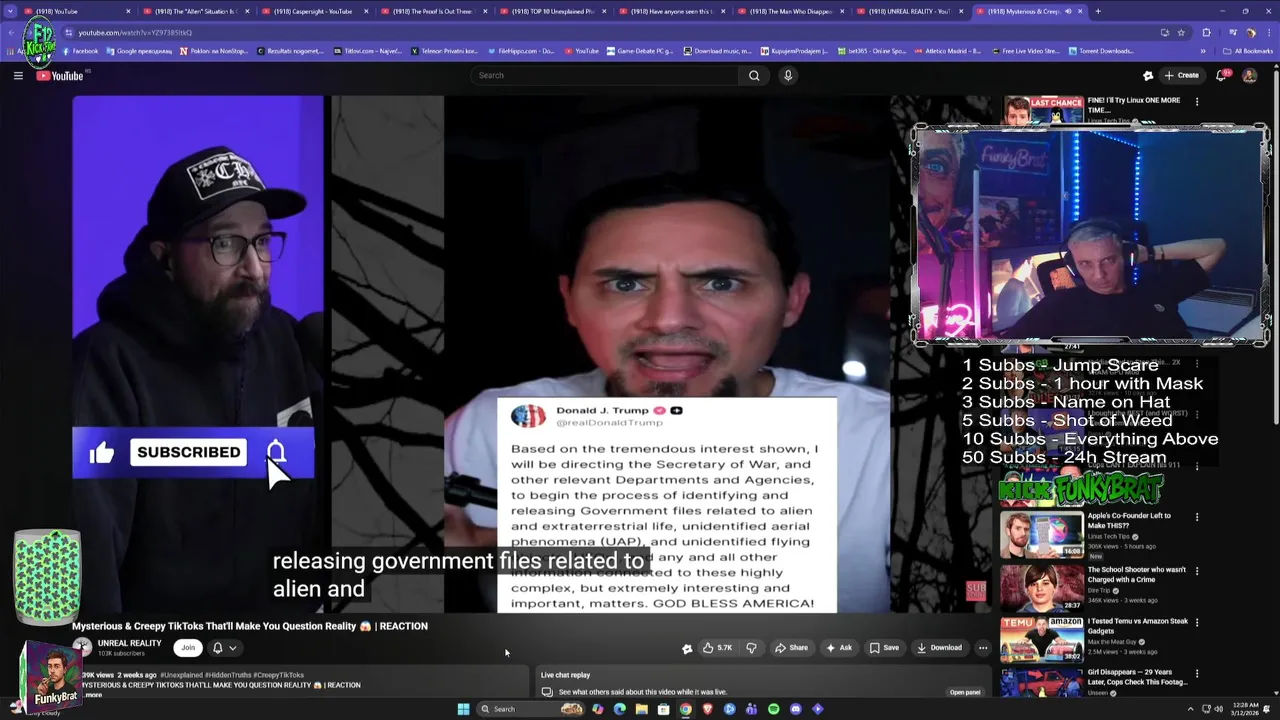
Task: Save video to playlist
Action: pos(884,648)
